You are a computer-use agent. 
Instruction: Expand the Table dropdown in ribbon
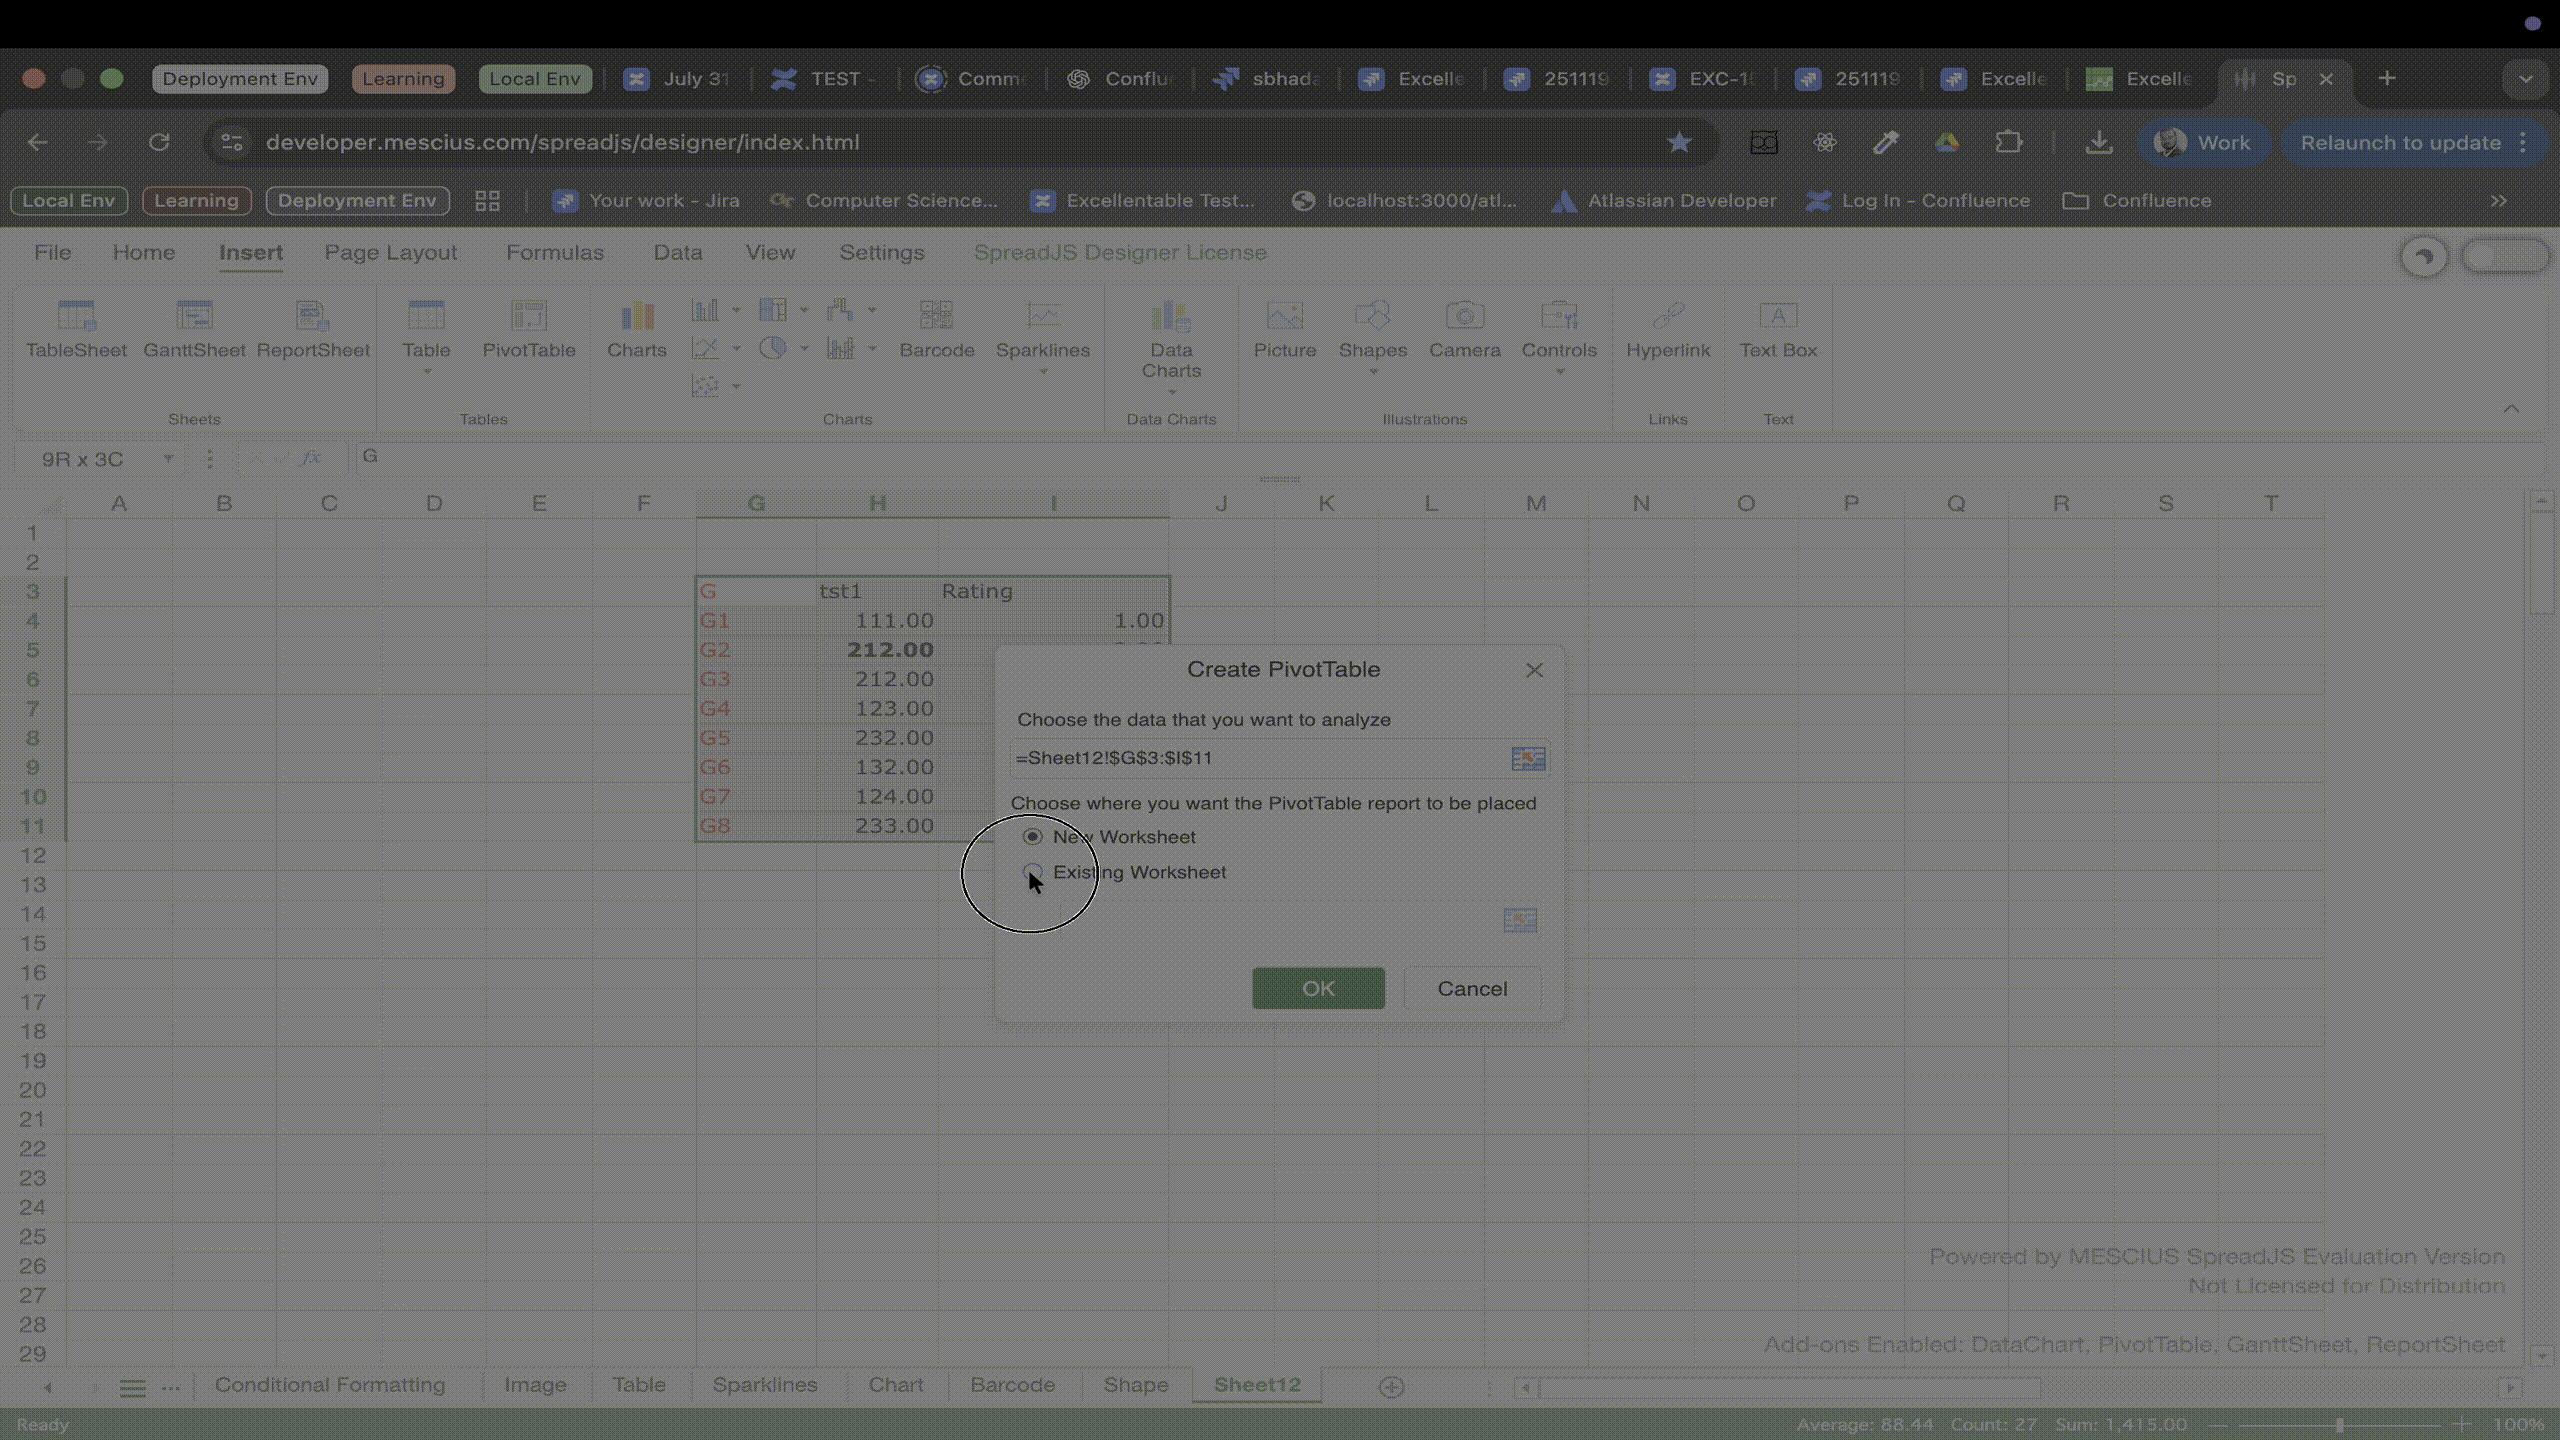426,371
